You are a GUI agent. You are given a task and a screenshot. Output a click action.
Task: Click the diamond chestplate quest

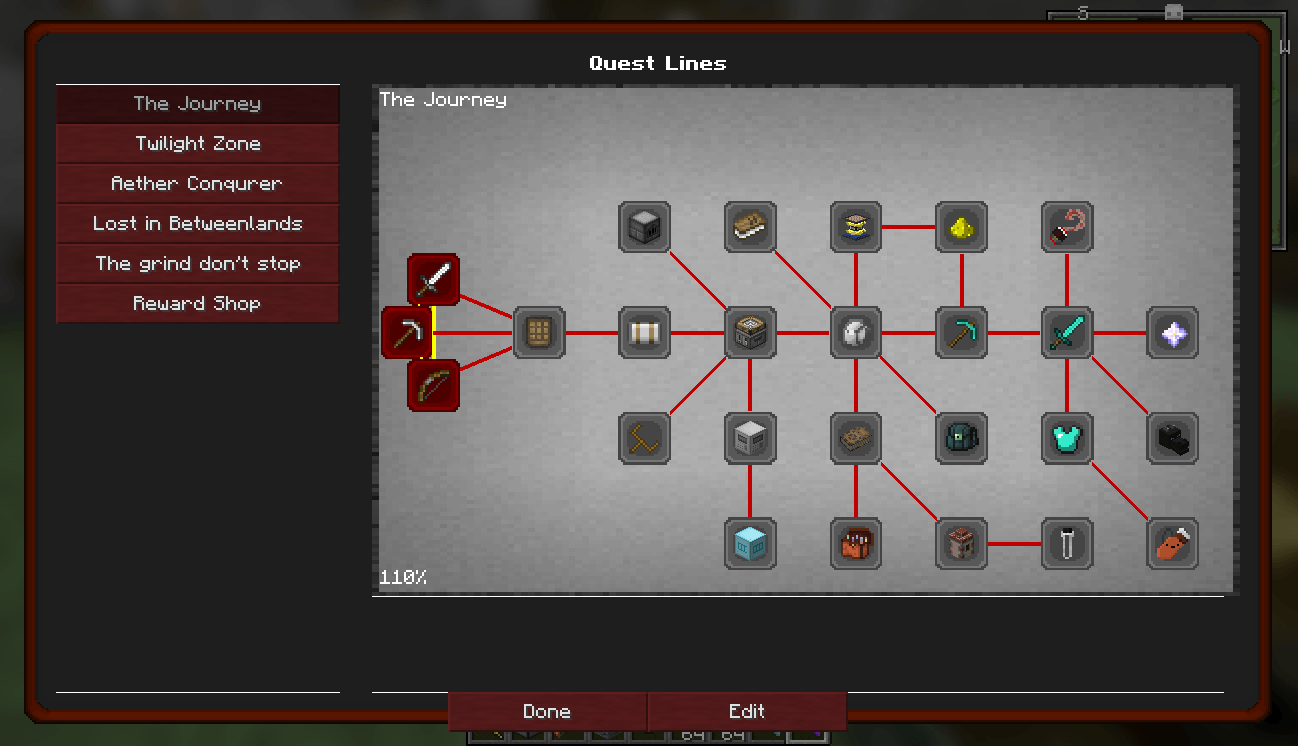1067,438
